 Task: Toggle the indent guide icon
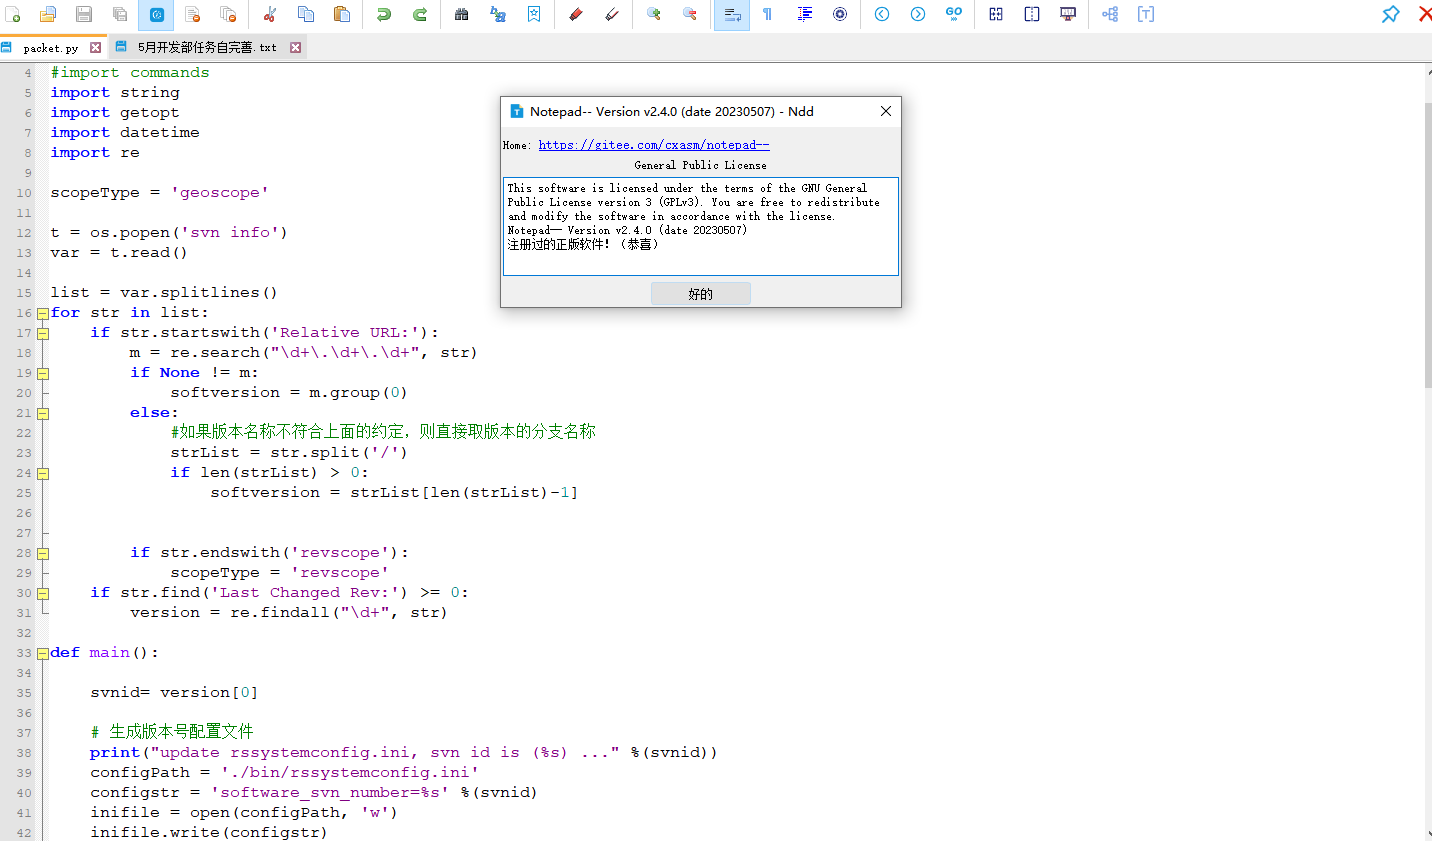pos(804,14)
